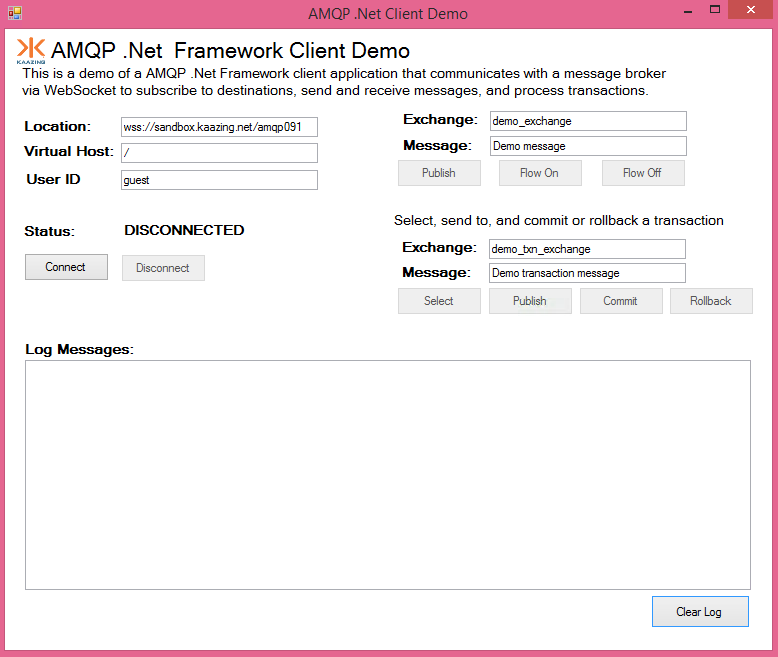Click the application icon in title bar

pyautogui.click(x=15, y=13)
